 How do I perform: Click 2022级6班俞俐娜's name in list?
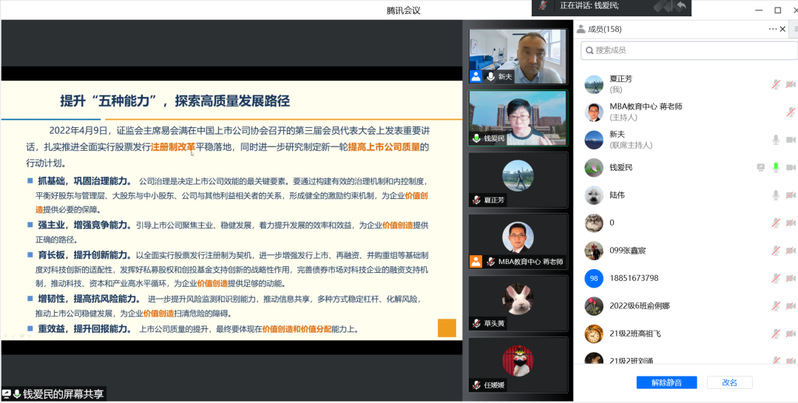[x=640, y=306]
